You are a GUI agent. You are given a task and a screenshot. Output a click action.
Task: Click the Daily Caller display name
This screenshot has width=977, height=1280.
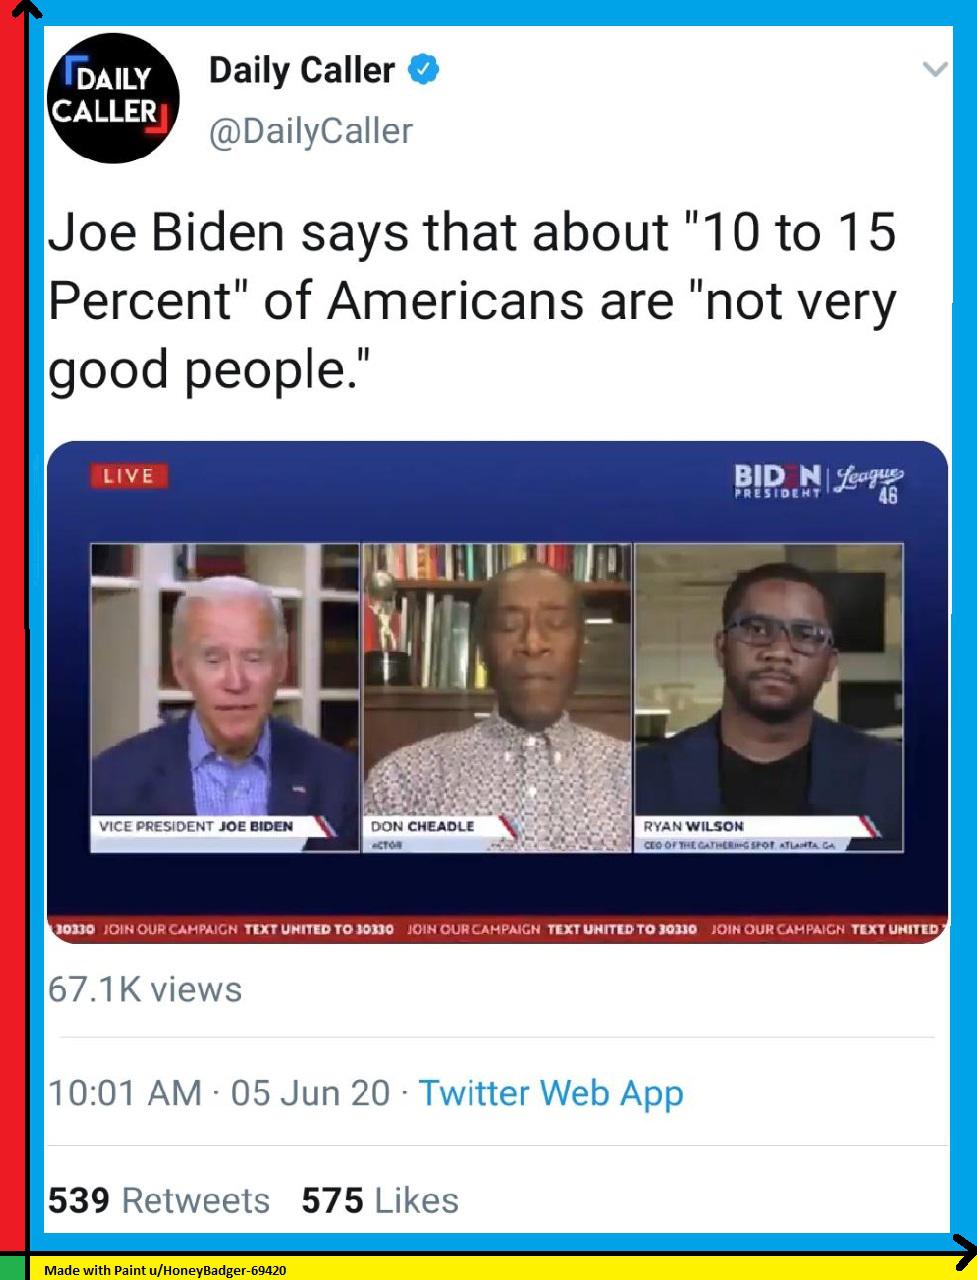point(302,70)
